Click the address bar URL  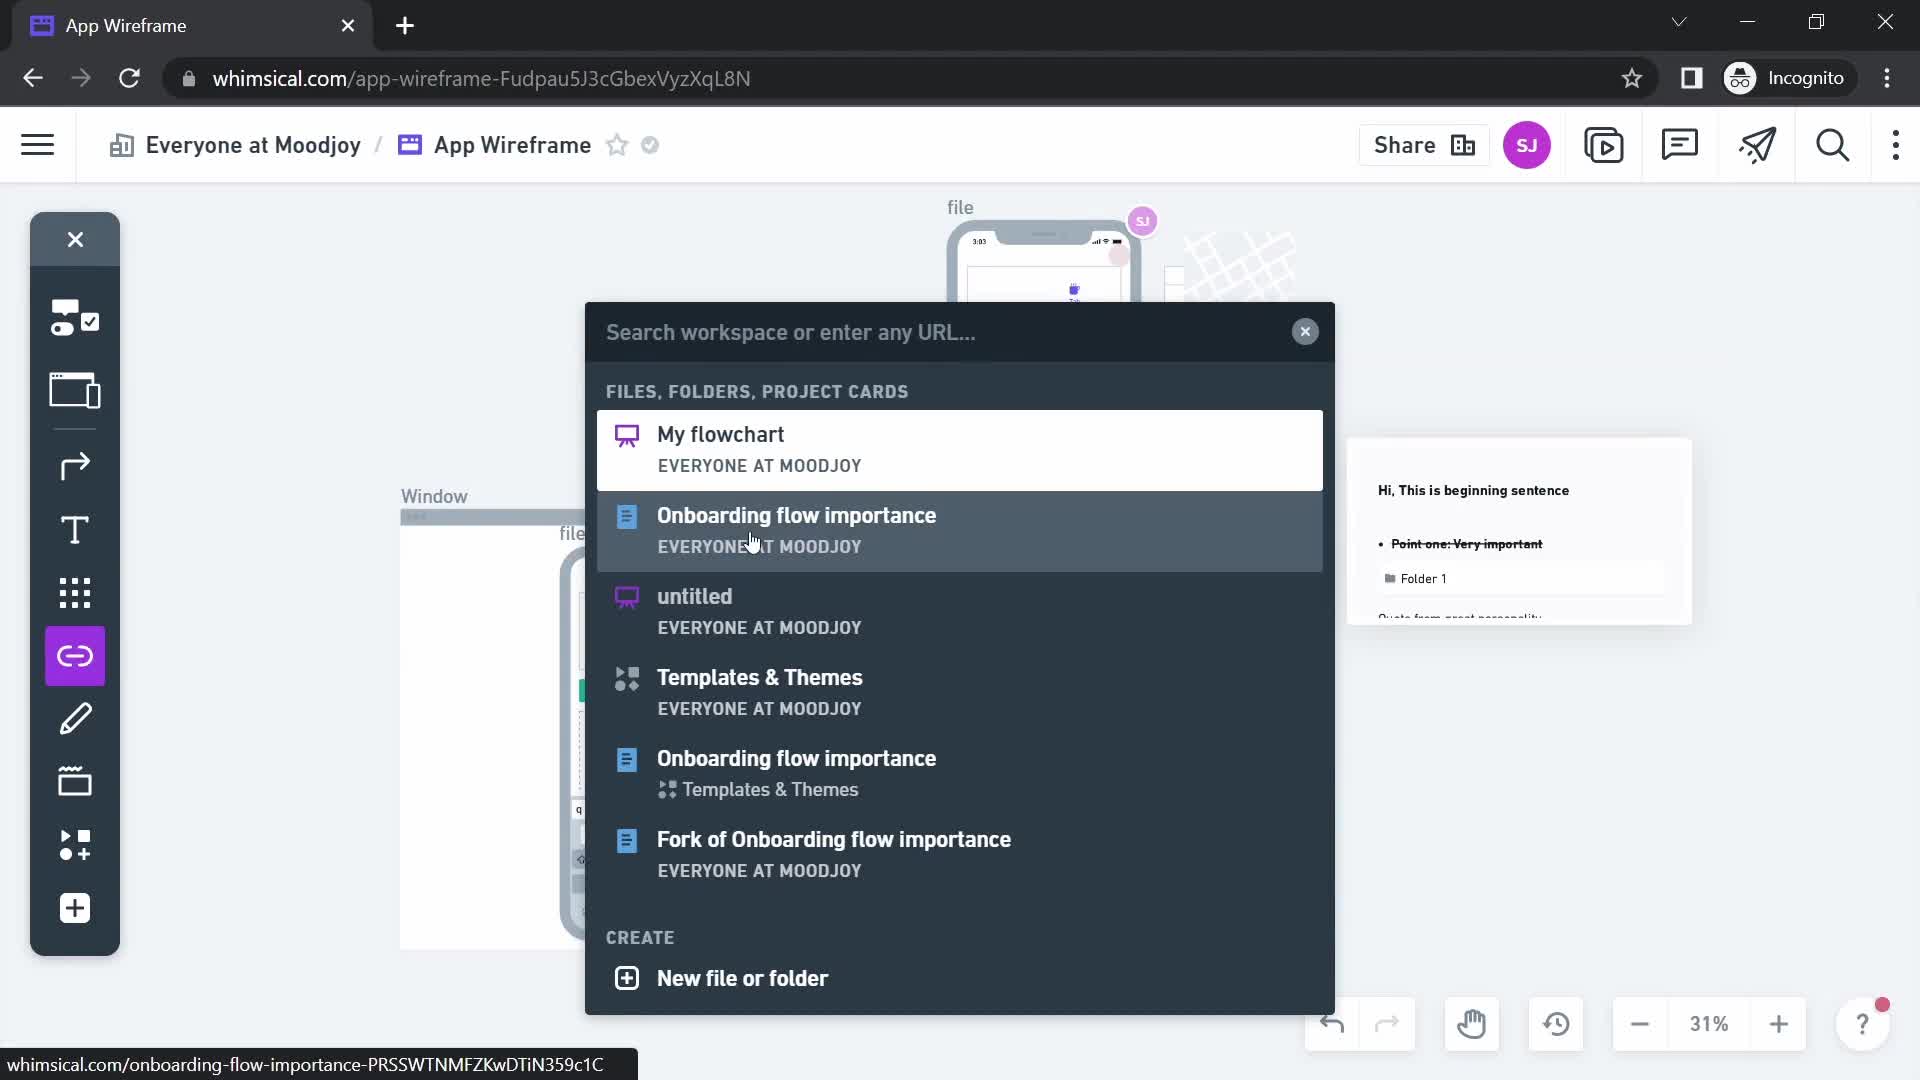pyautogui.click(x=481, y=78)
